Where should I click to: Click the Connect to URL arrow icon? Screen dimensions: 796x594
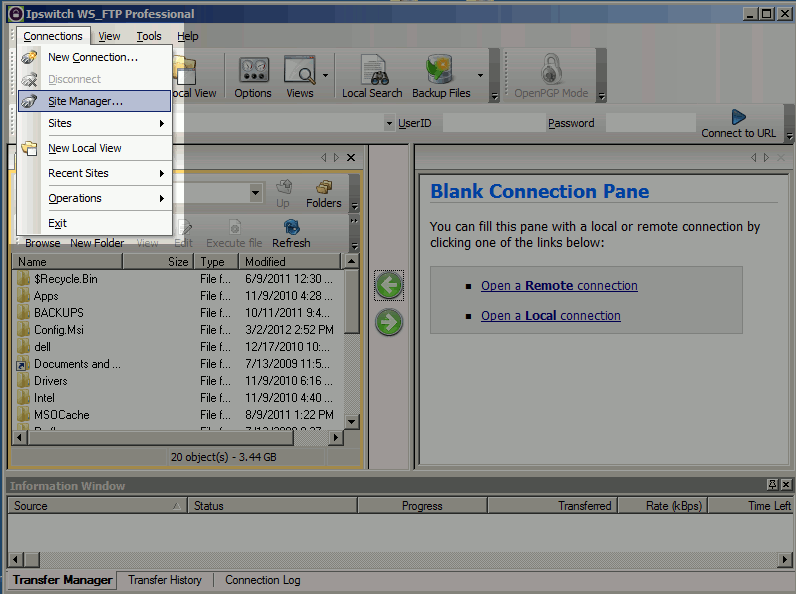click(x=738, y=118)
